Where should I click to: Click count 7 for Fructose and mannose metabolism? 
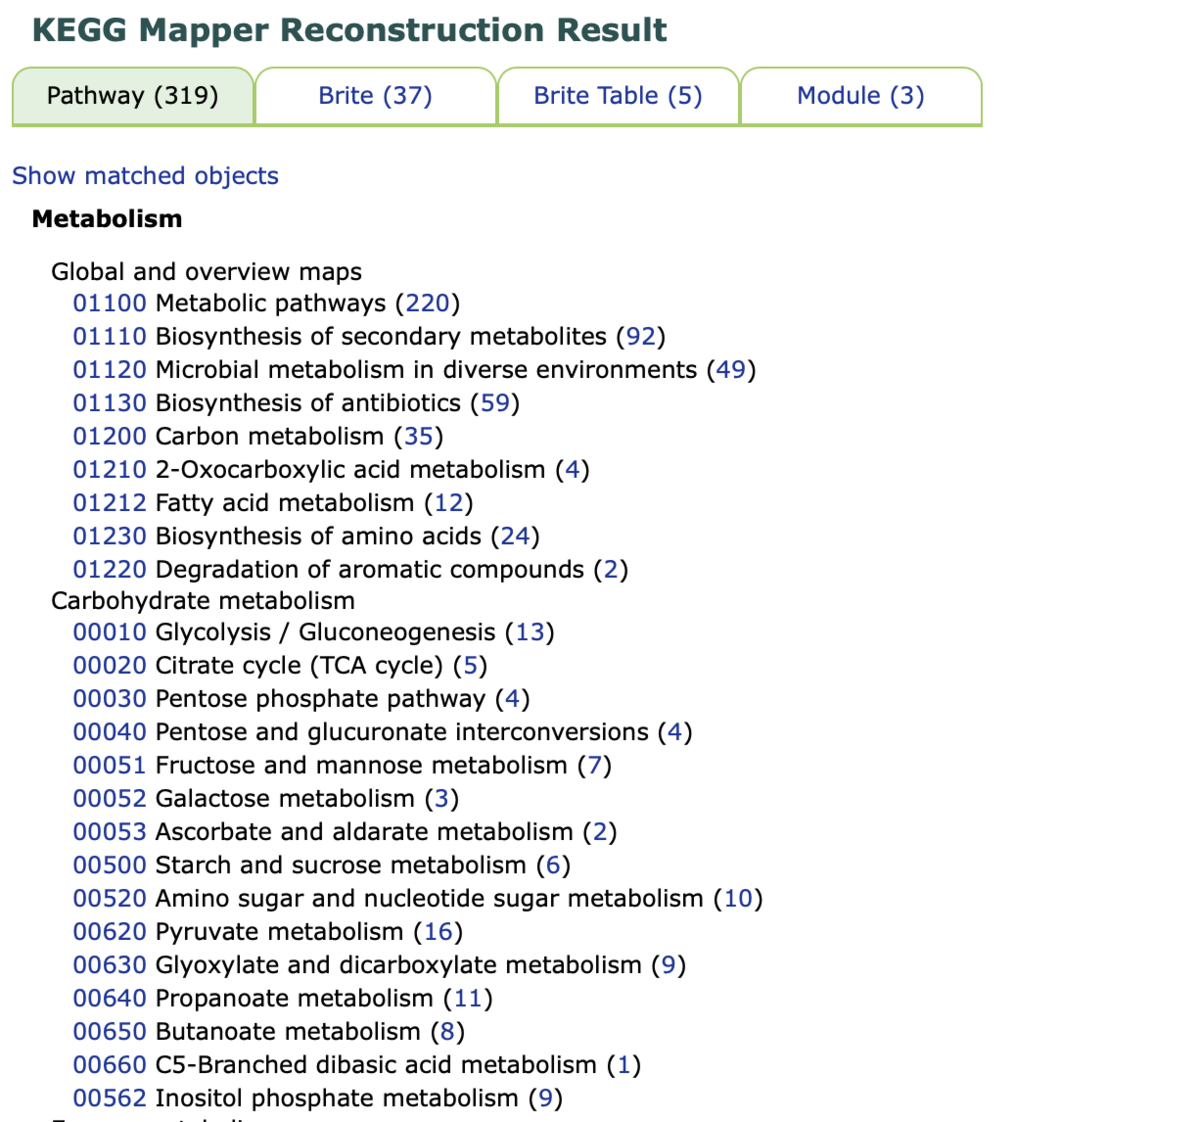pos(595,765)
